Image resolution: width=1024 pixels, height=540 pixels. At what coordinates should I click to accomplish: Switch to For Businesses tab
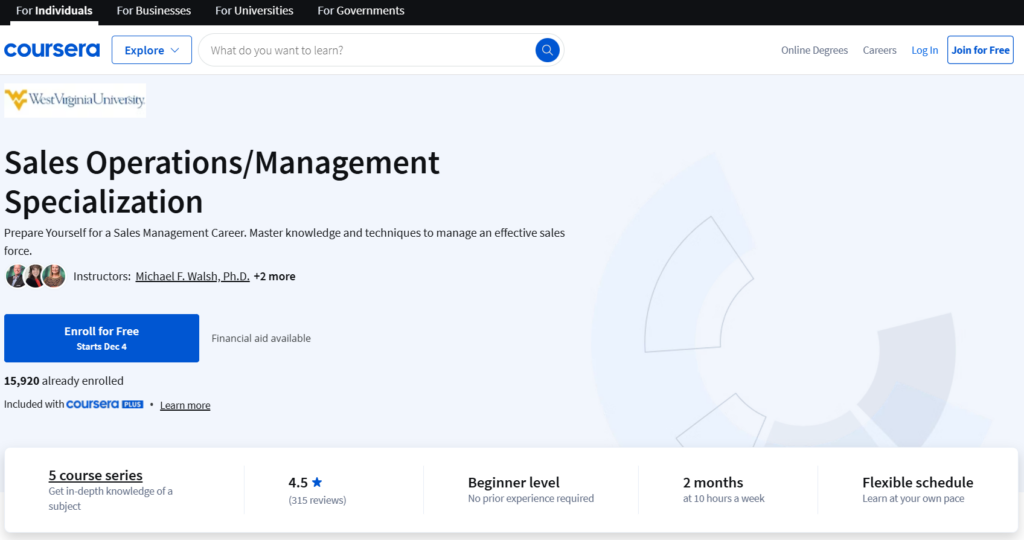[x=153, y=10]
